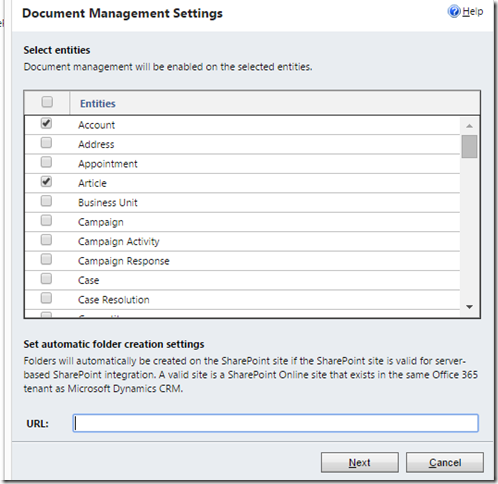Select the Campaign row label
This screenshot has height=484, width=498.
coord(101,222)
